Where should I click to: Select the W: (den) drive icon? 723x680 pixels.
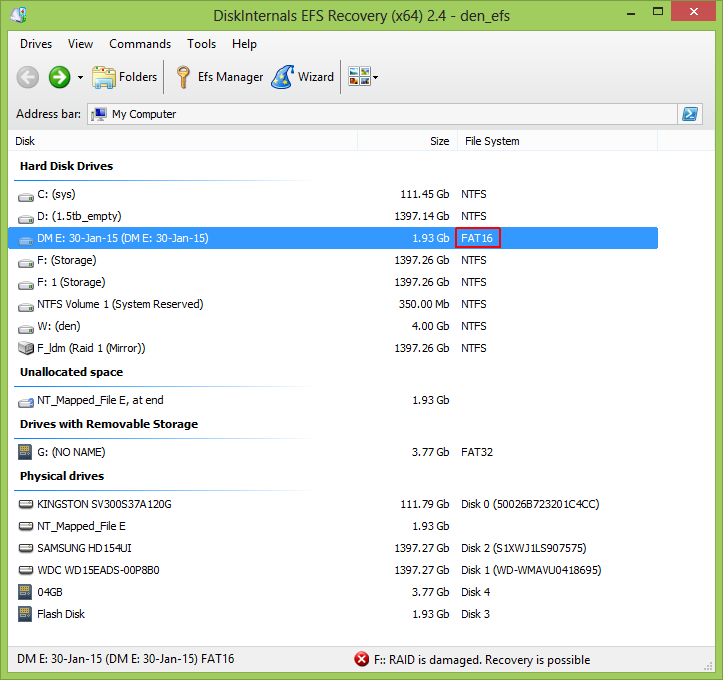click(x=26, y=329)
